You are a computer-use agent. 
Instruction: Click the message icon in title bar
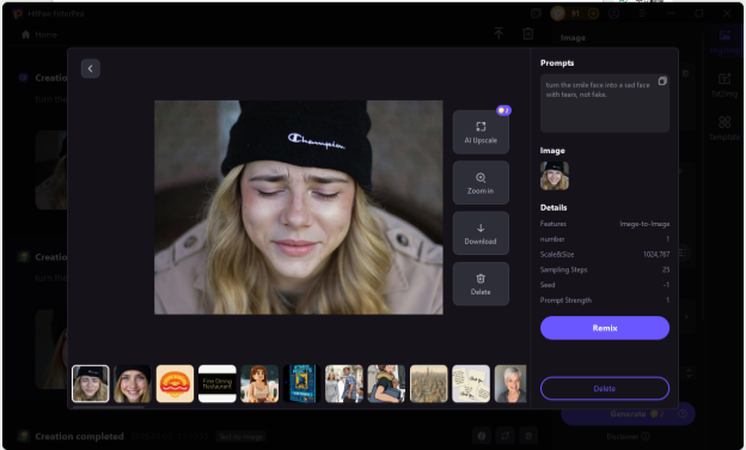pyautogui.click(x=536, y=13)
